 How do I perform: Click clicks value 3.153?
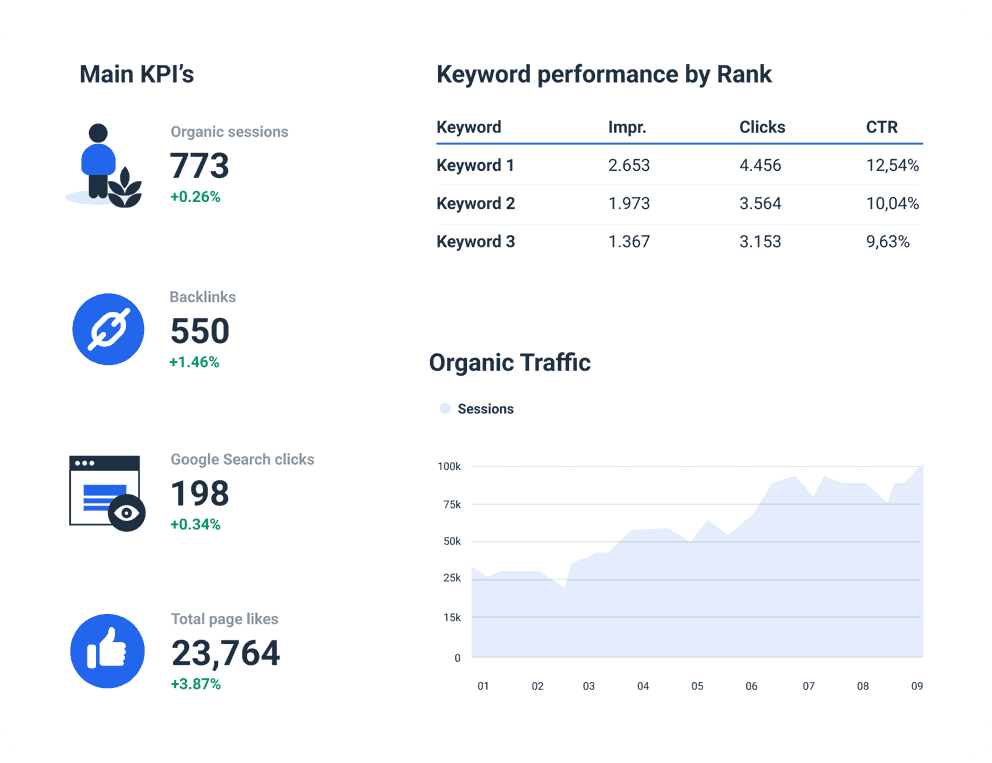click(x=760, y=241)
